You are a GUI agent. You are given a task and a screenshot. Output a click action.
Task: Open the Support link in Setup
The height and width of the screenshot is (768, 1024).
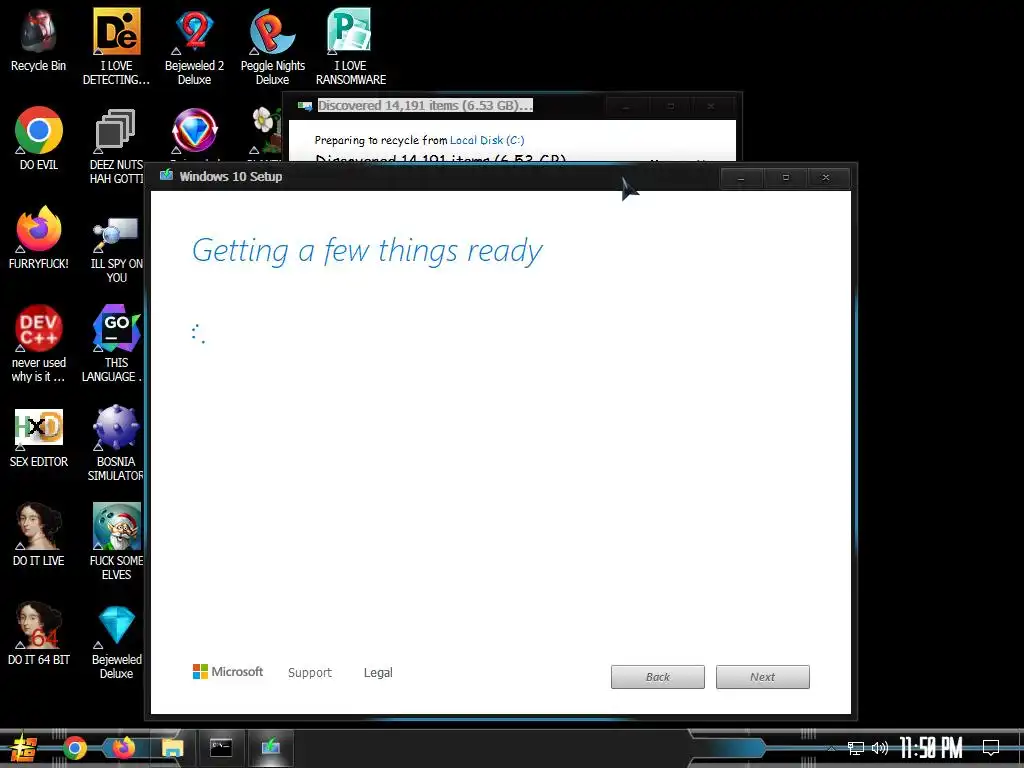pos(310,673)
